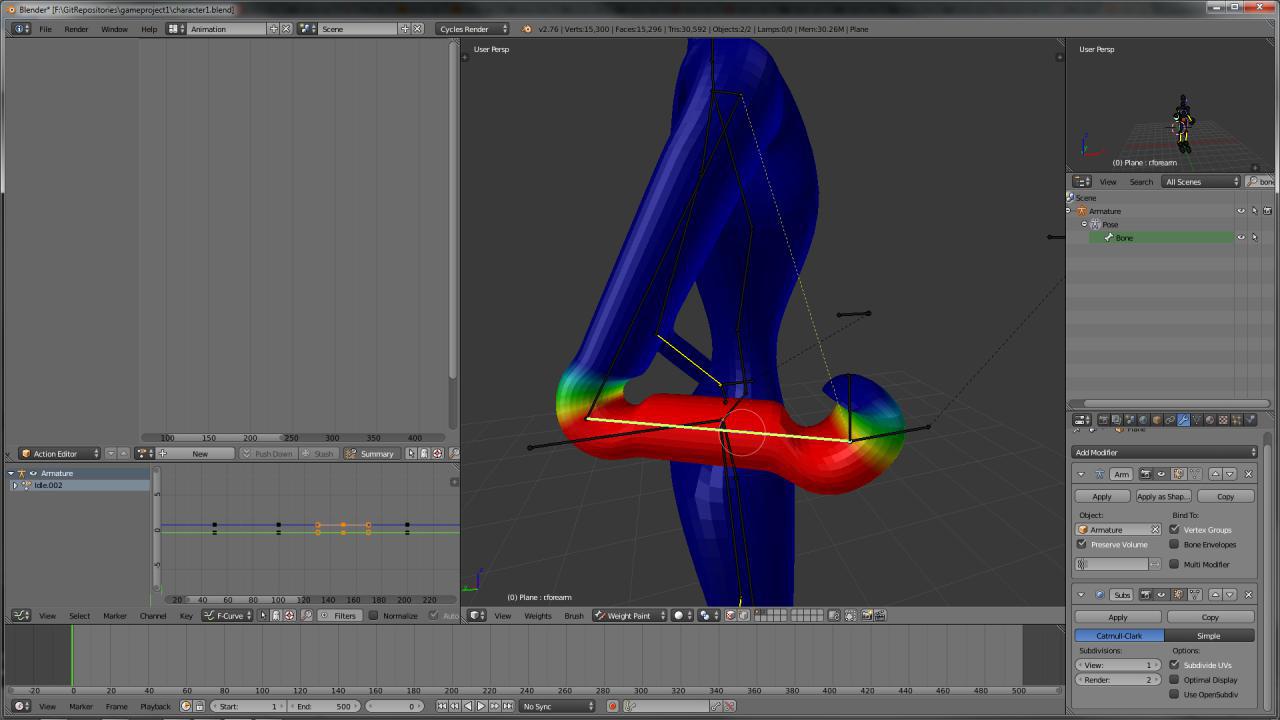Toggle Normalize checkbox in graph editor
The height and width of the screenshot is (720, 1280).
click(373, 615)
